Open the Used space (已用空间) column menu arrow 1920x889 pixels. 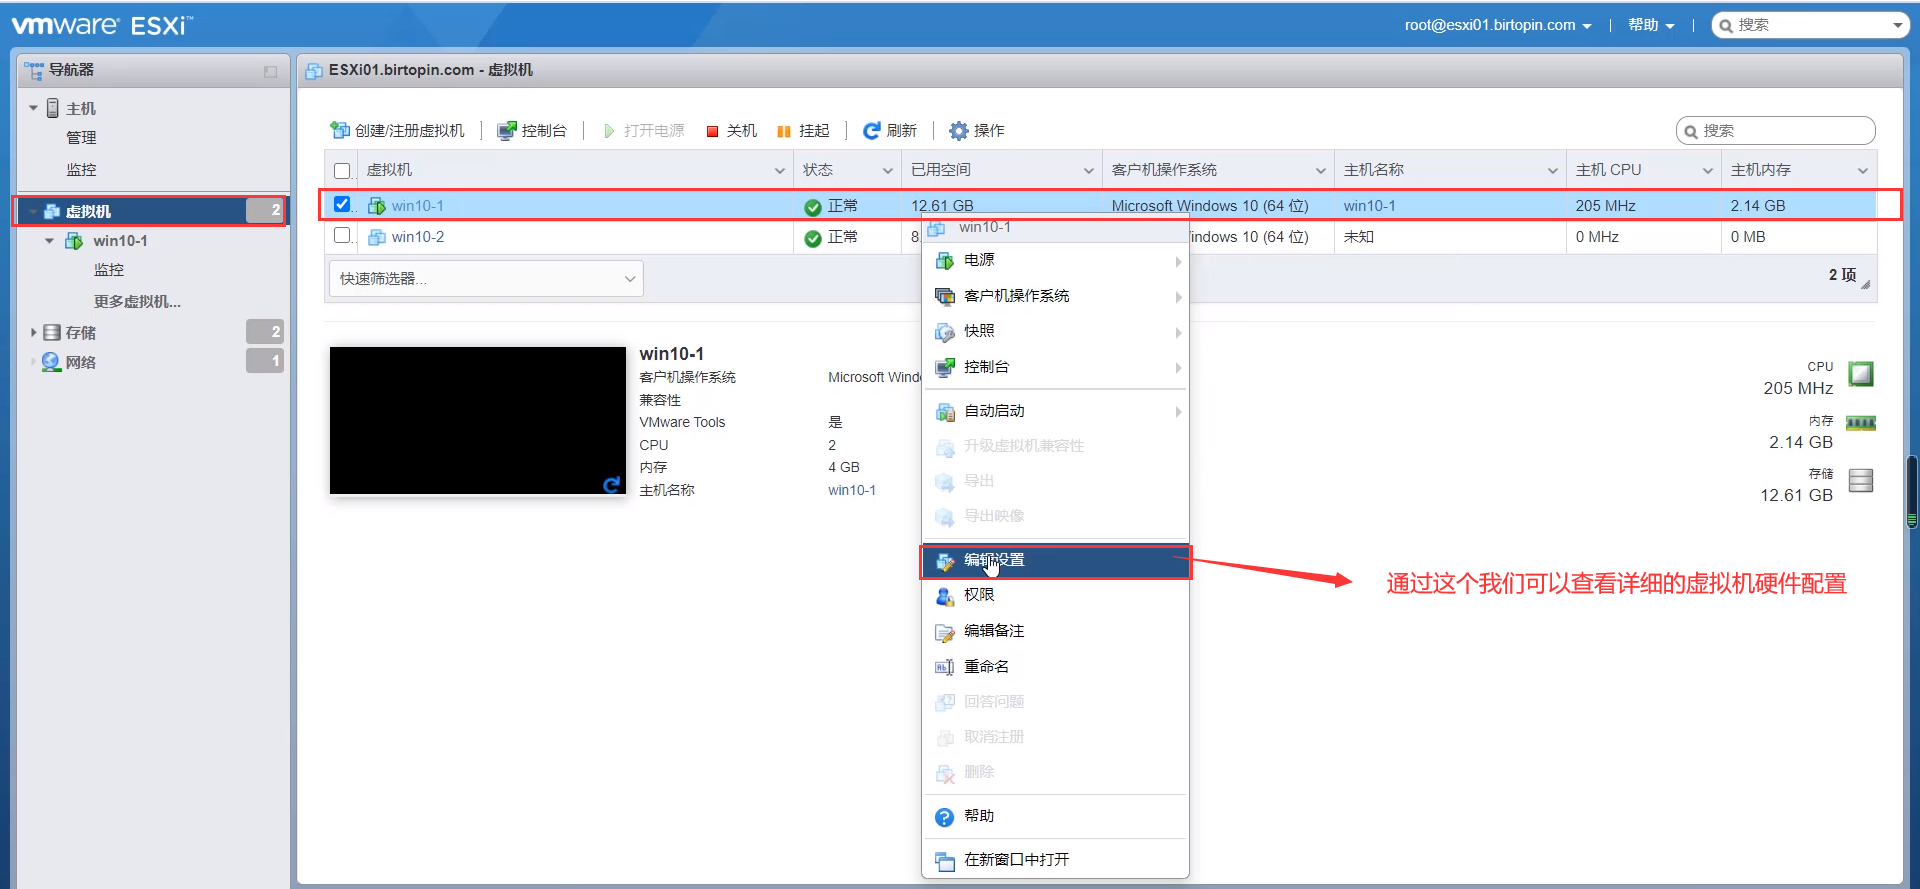click(x=1089, y=171)
